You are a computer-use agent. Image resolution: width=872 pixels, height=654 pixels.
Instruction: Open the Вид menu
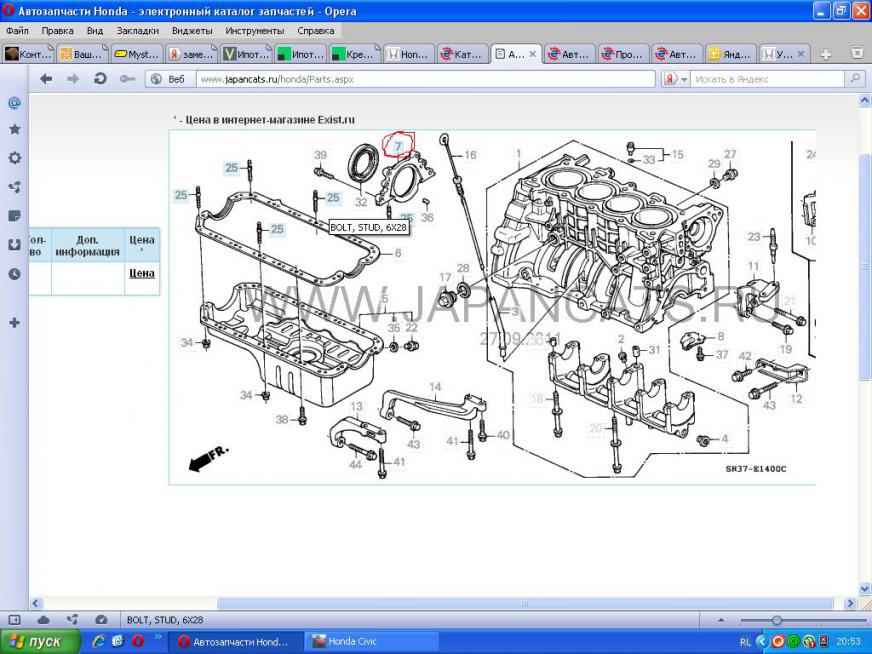(95, 31)
